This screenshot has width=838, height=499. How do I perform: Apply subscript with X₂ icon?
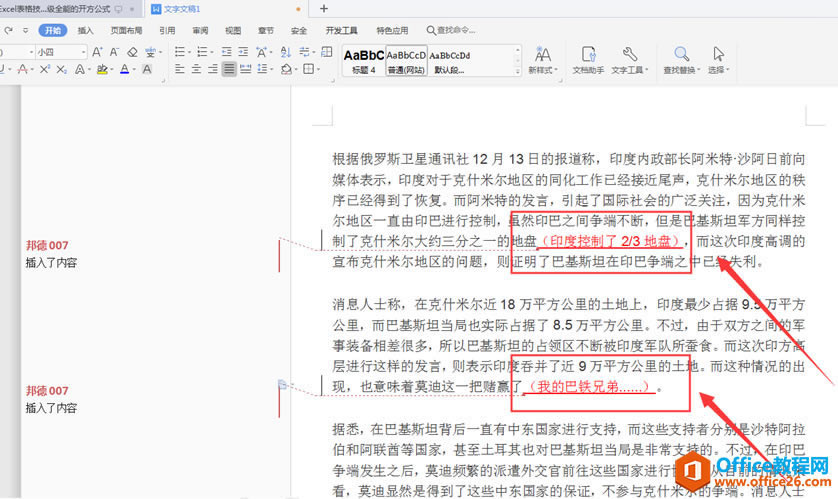click(x=61, y=69)
